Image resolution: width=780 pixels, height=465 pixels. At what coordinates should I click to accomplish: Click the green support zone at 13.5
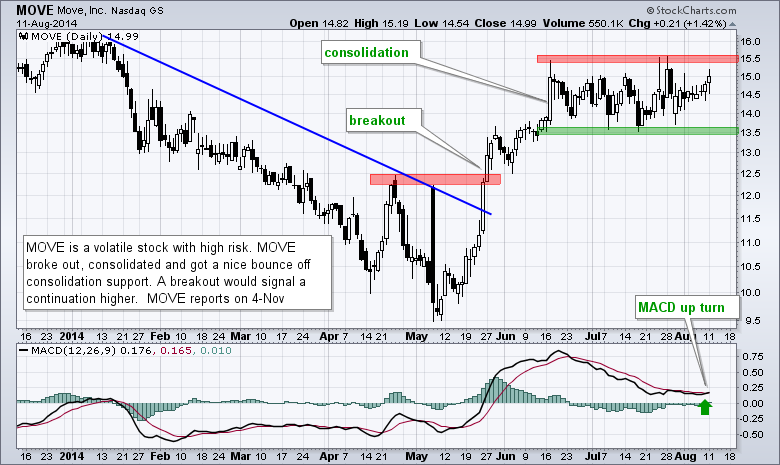pyautogui.click(x=638, y=131)
